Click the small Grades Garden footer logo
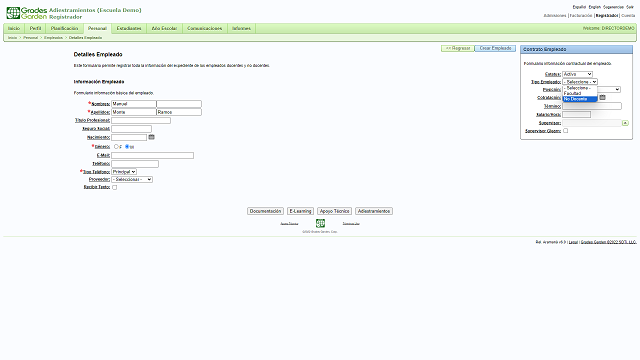The image size is (640, 360). tap(320, 223)
